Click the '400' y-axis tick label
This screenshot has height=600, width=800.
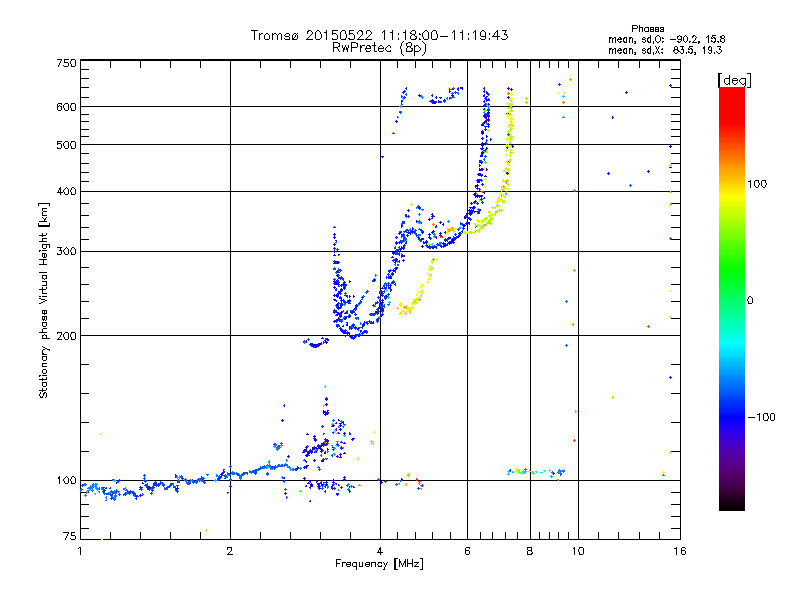tap(66, 191)
